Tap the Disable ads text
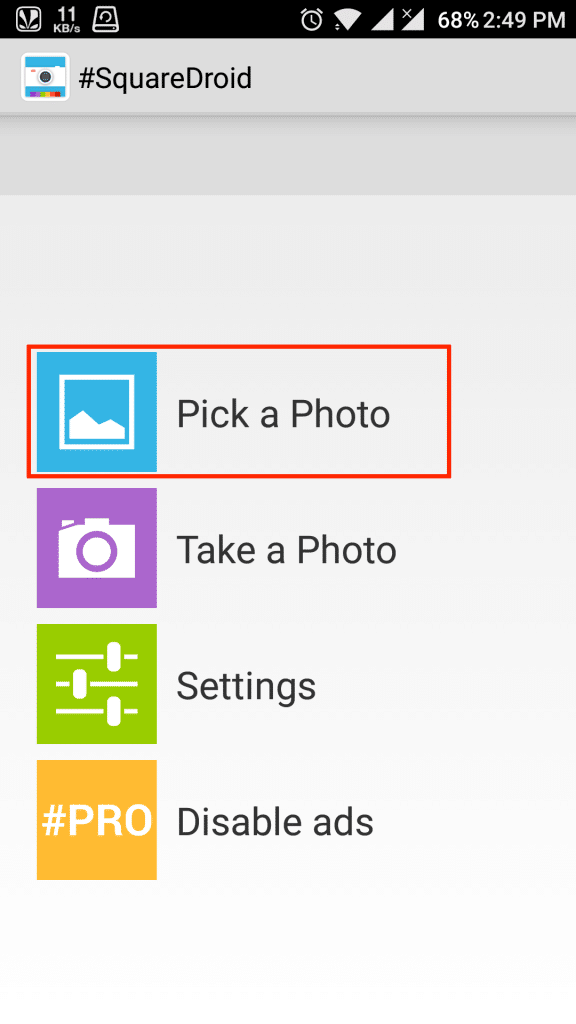 [275, 822]
